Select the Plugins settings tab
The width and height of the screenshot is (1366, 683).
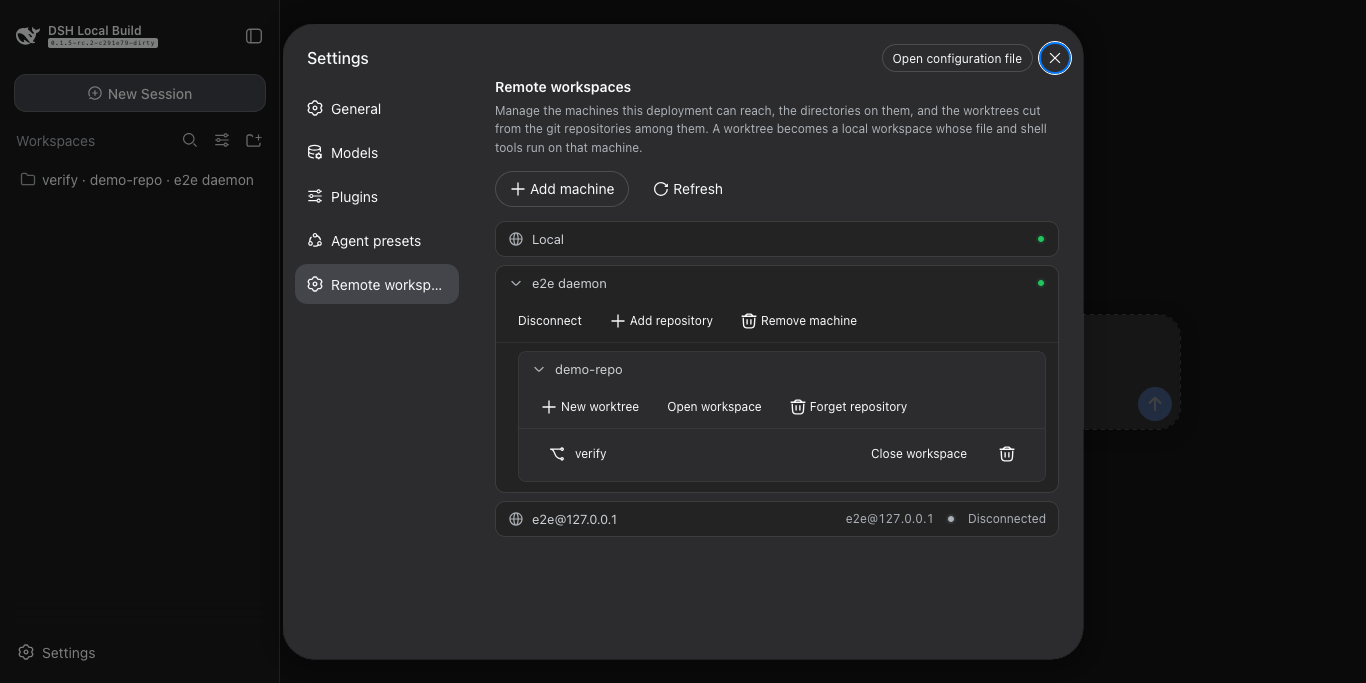(x=377, y=197)
